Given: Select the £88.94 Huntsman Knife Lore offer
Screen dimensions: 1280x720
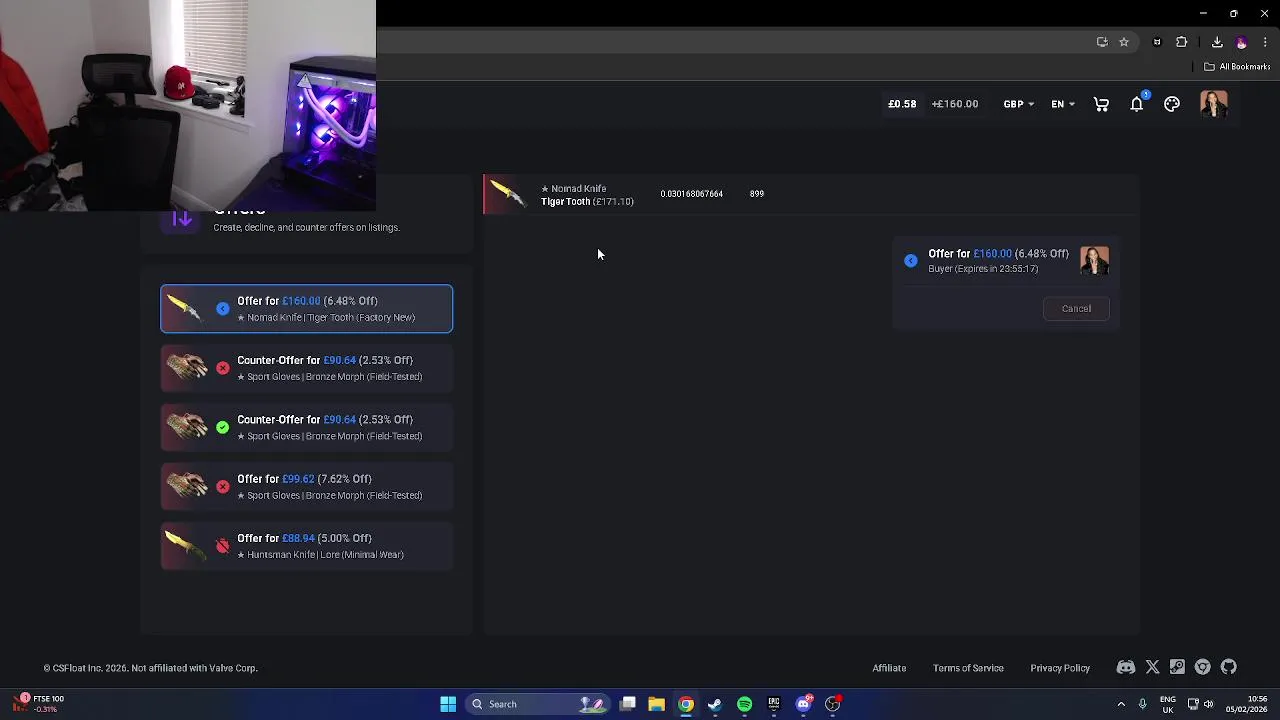Looking at the screenshot, I should point(306,546).
